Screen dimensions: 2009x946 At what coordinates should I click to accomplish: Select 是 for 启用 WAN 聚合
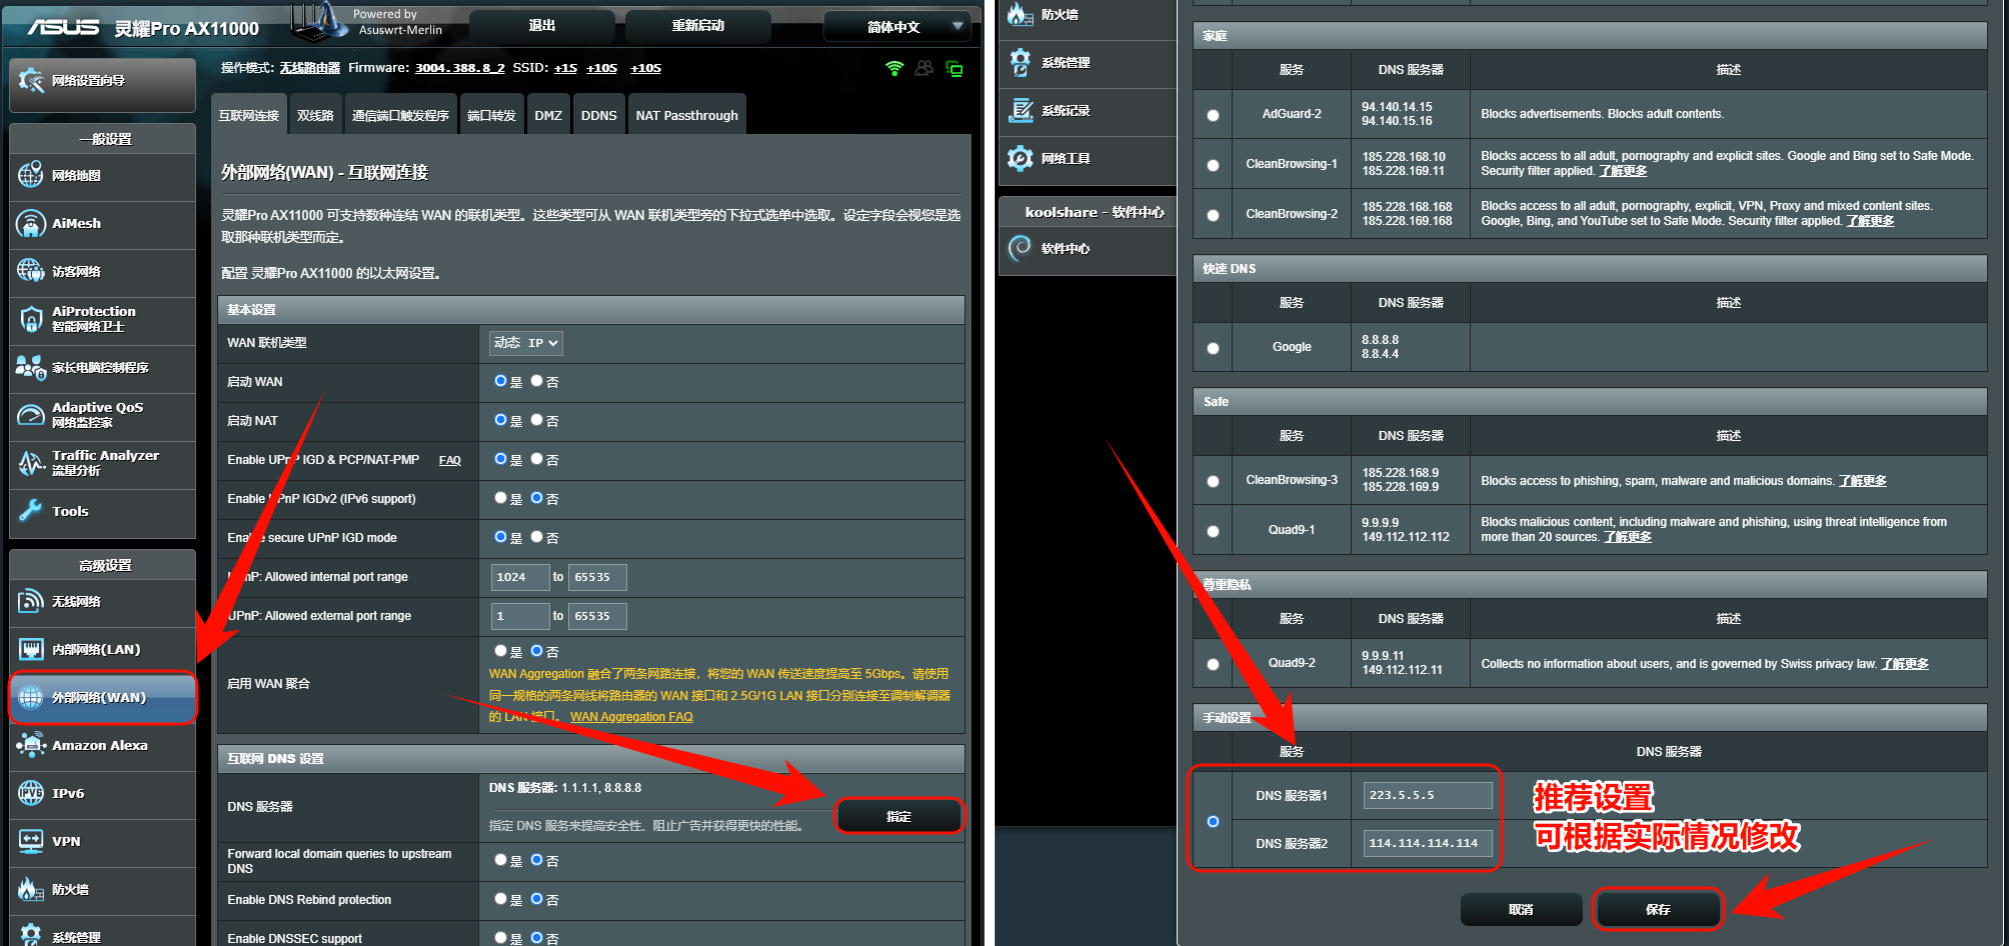pos(501,651)
